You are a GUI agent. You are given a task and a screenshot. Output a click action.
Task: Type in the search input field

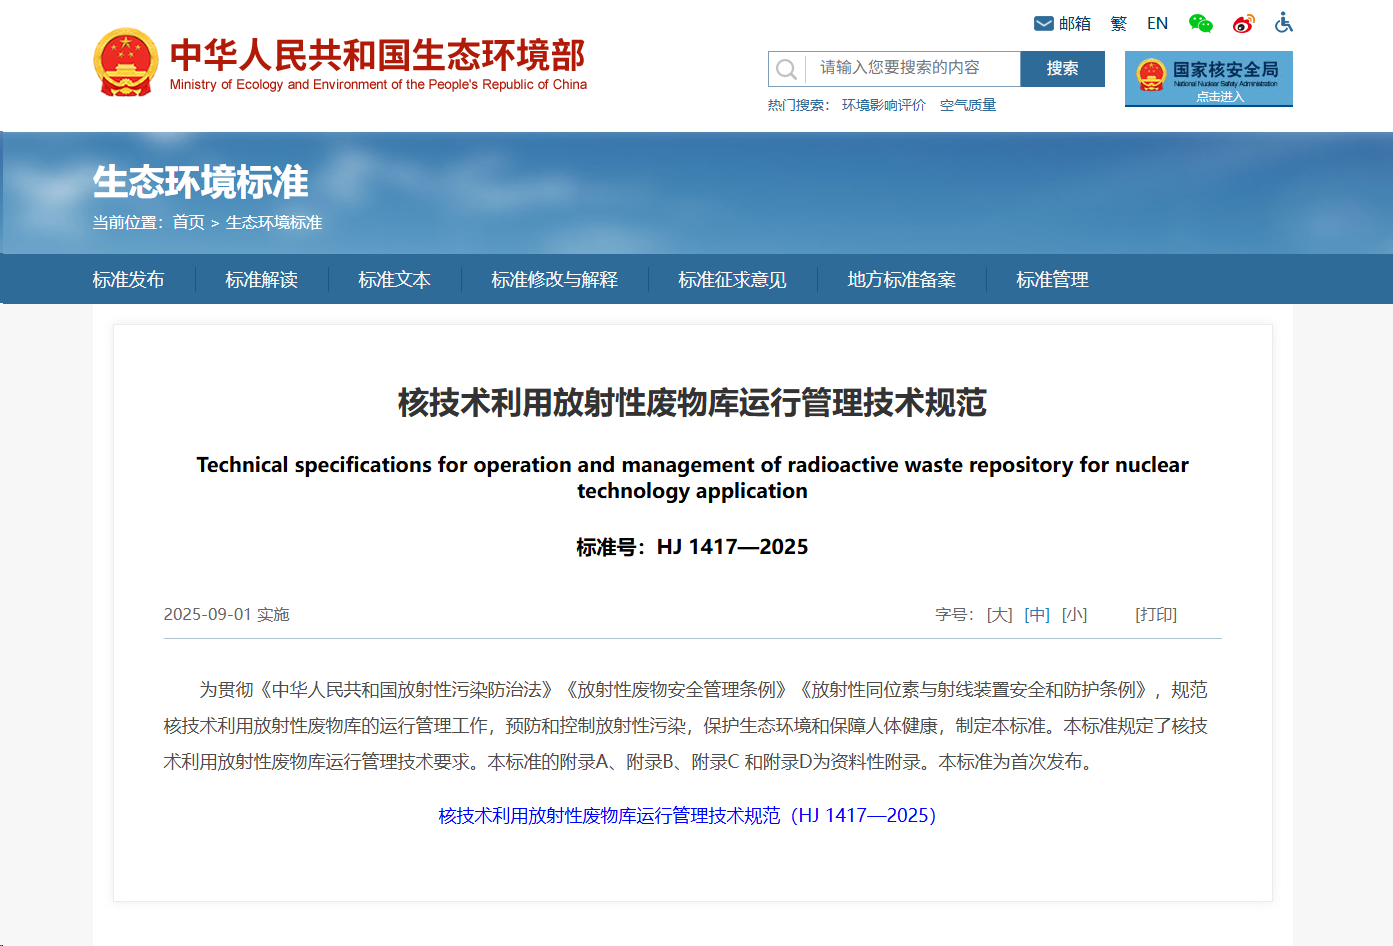pos(912,68)
